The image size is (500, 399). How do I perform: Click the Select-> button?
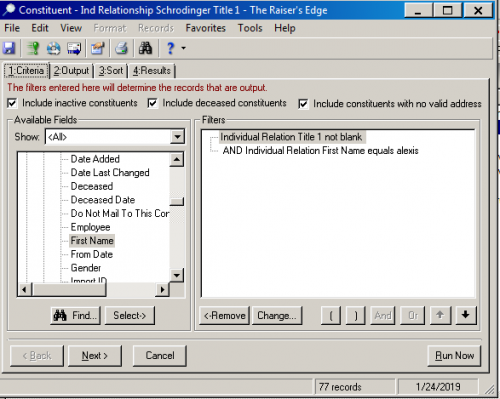point(130,315)
